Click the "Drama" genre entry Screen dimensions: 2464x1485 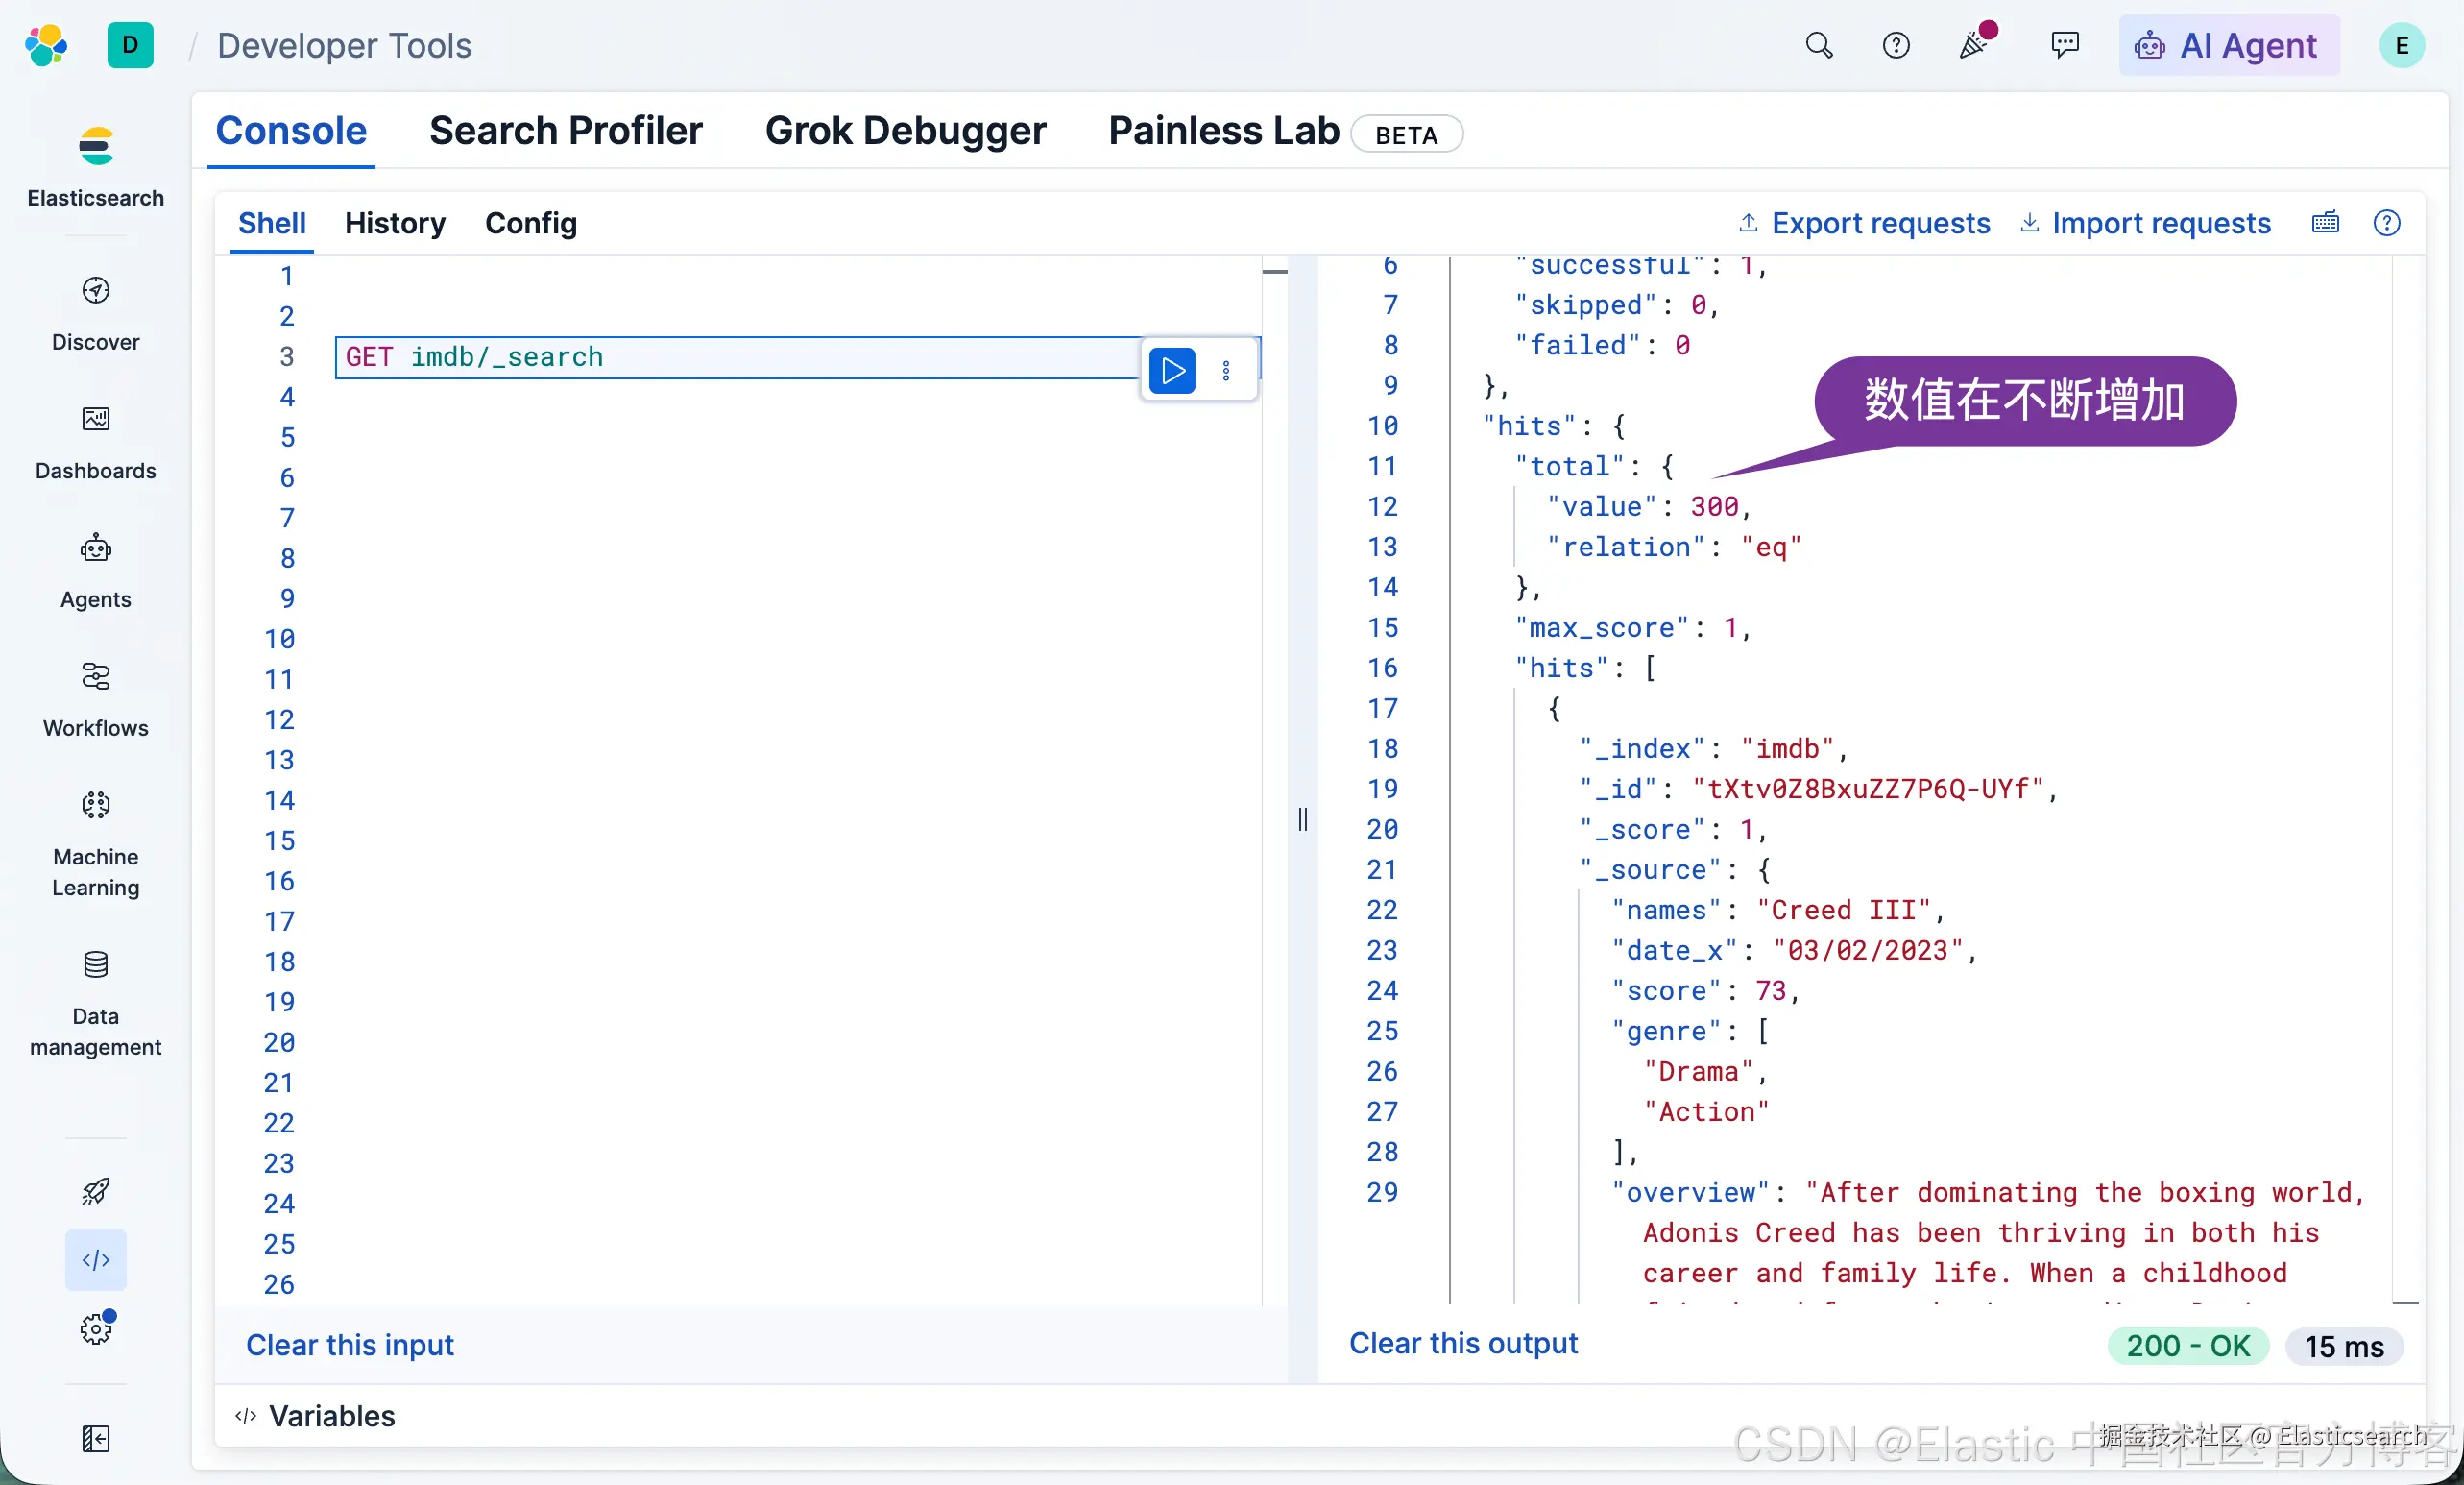(x=1705, y=1071)
